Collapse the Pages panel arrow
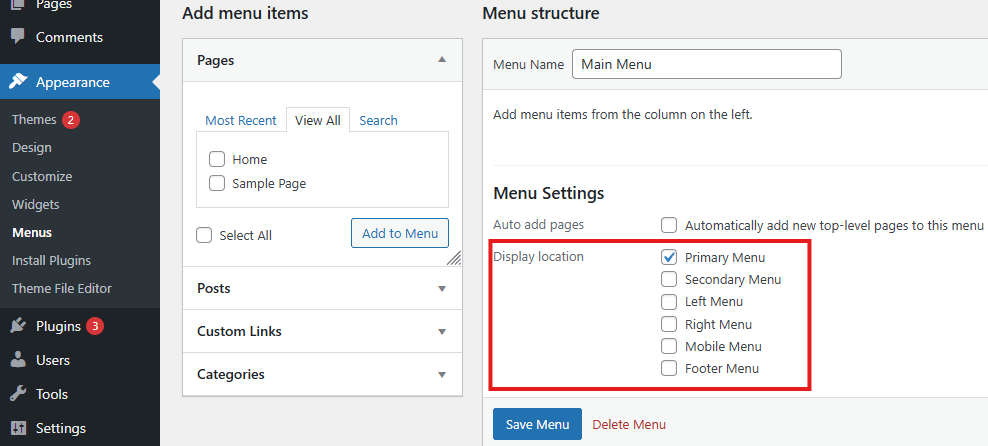The image size is (988, 446). 442,59
